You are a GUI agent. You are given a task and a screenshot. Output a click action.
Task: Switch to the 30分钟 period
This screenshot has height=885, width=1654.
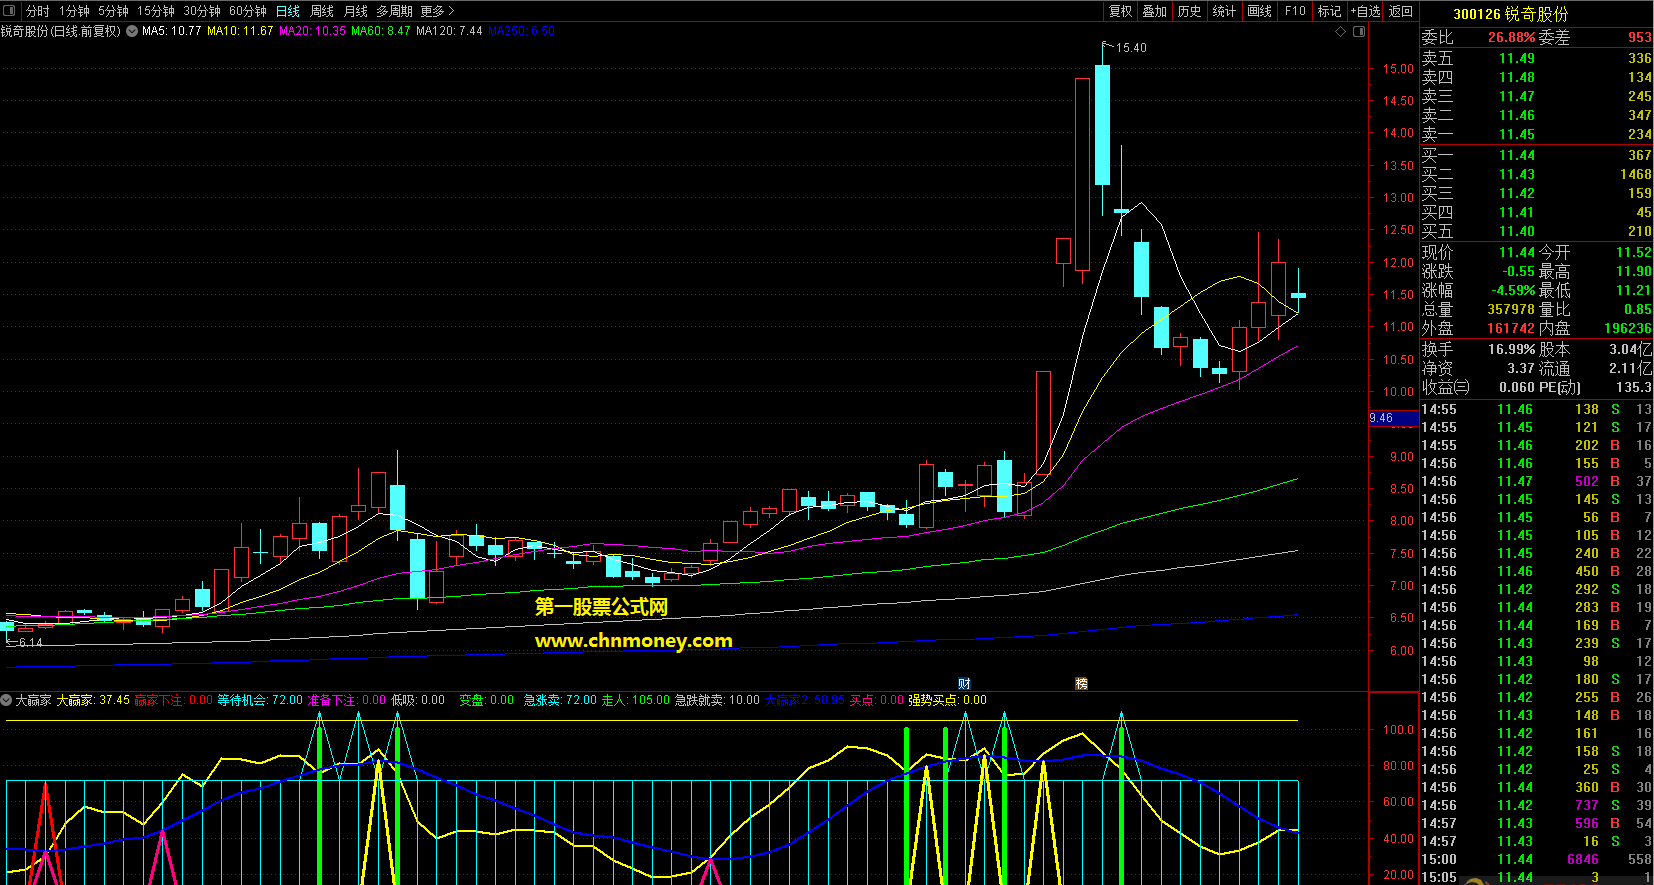(202, 11)
